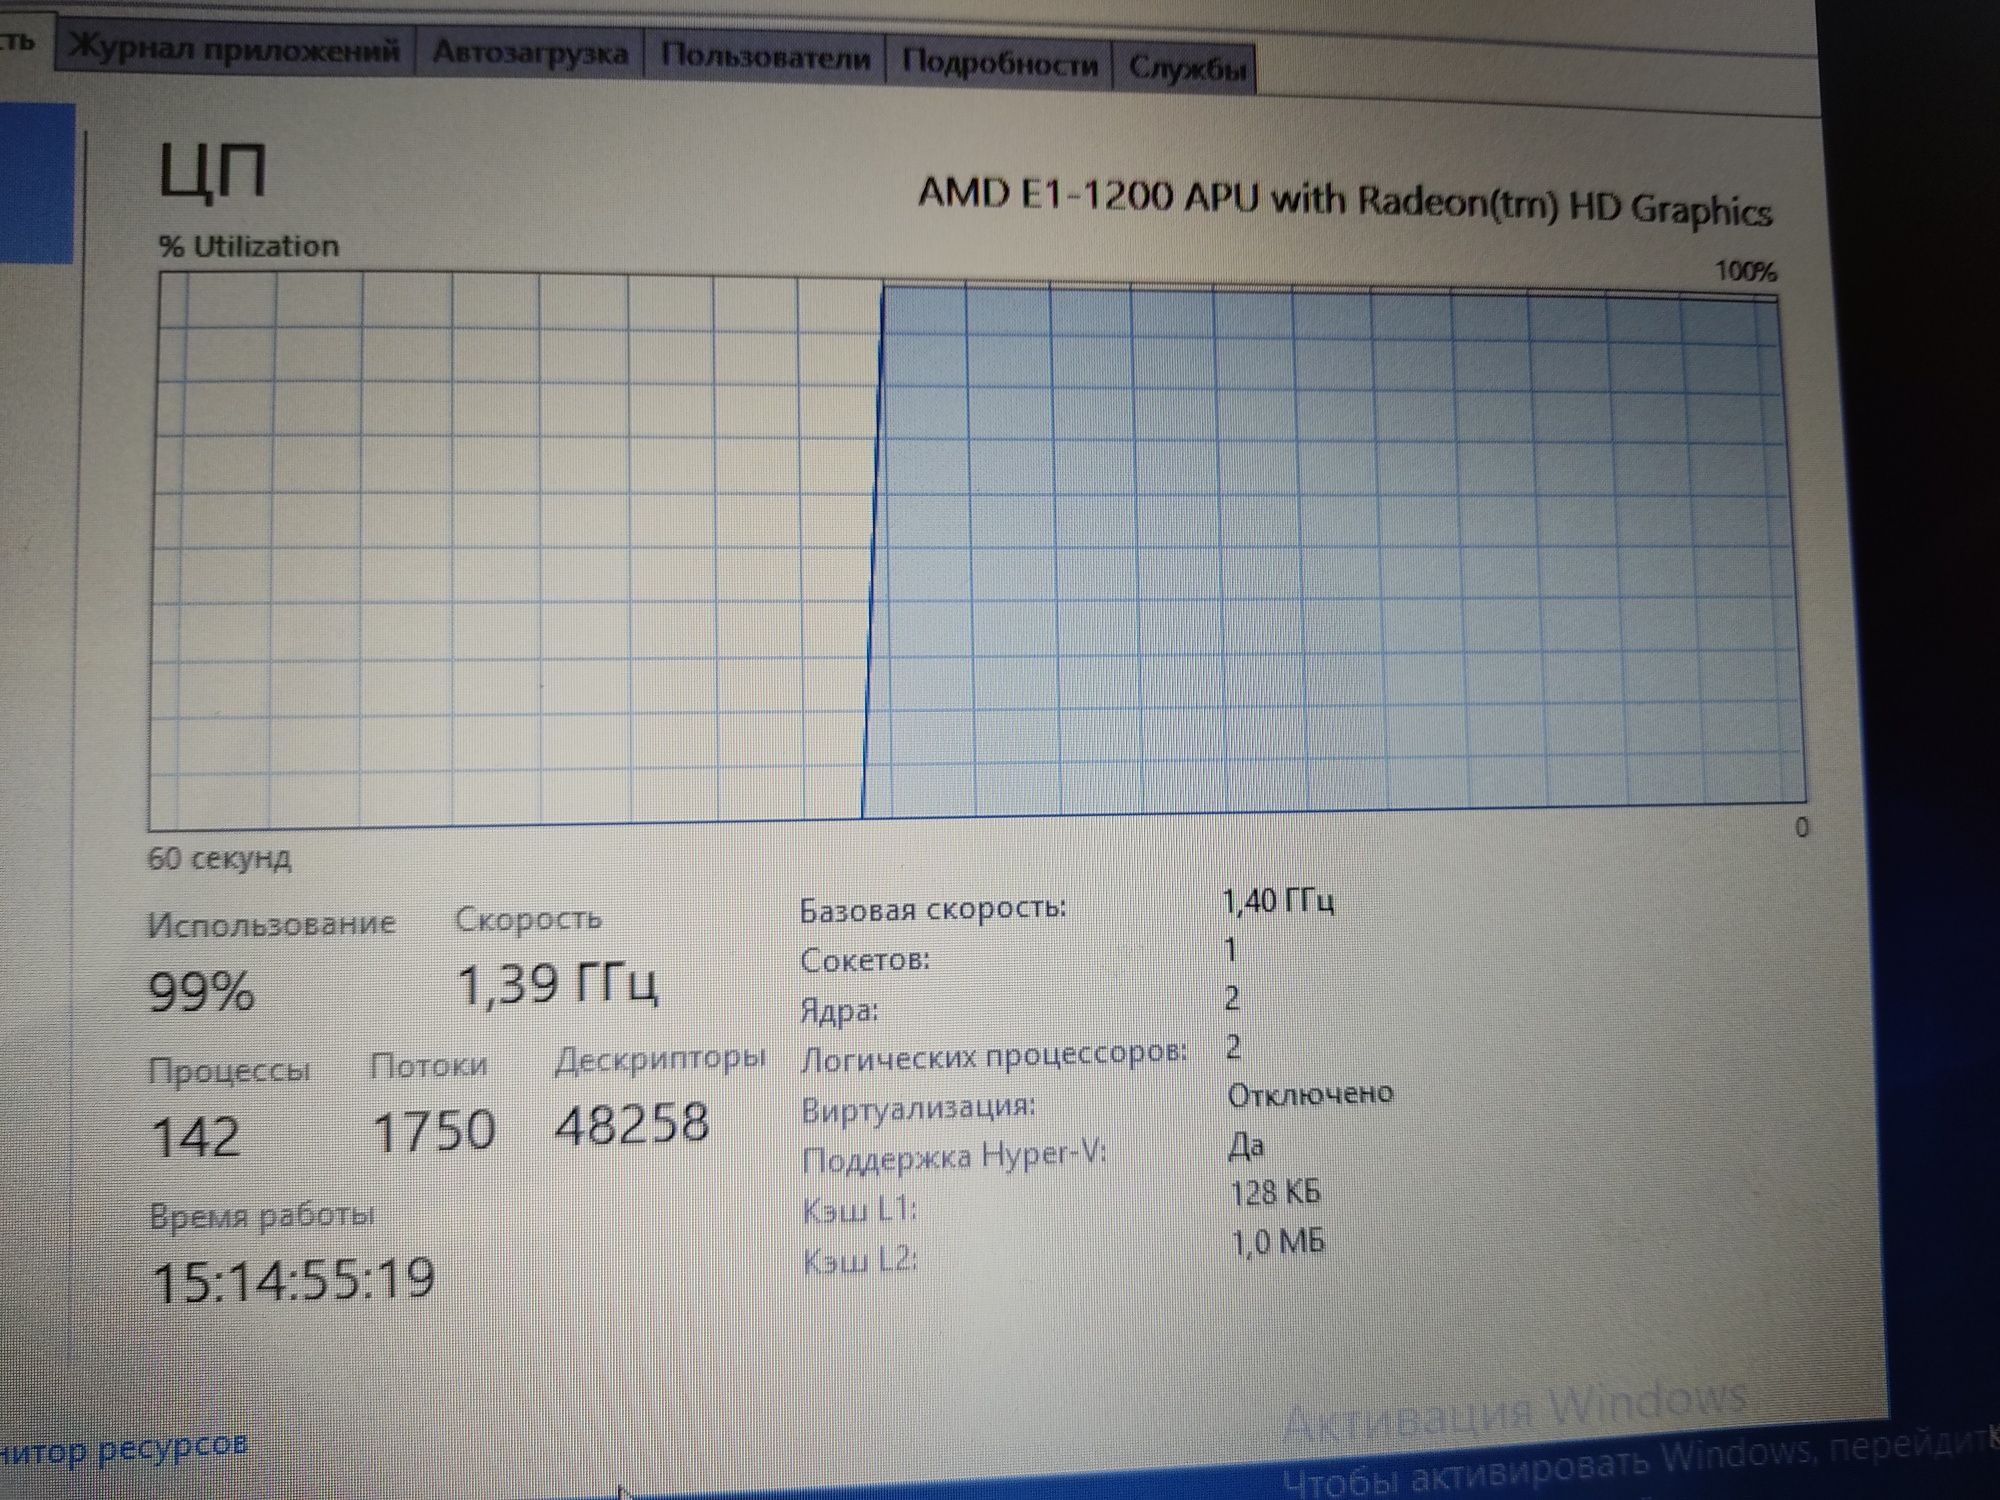Screen dimensions: 2000x1500
Task: Click the 60 секунд graph label
Action: click(x=219, y=858)
